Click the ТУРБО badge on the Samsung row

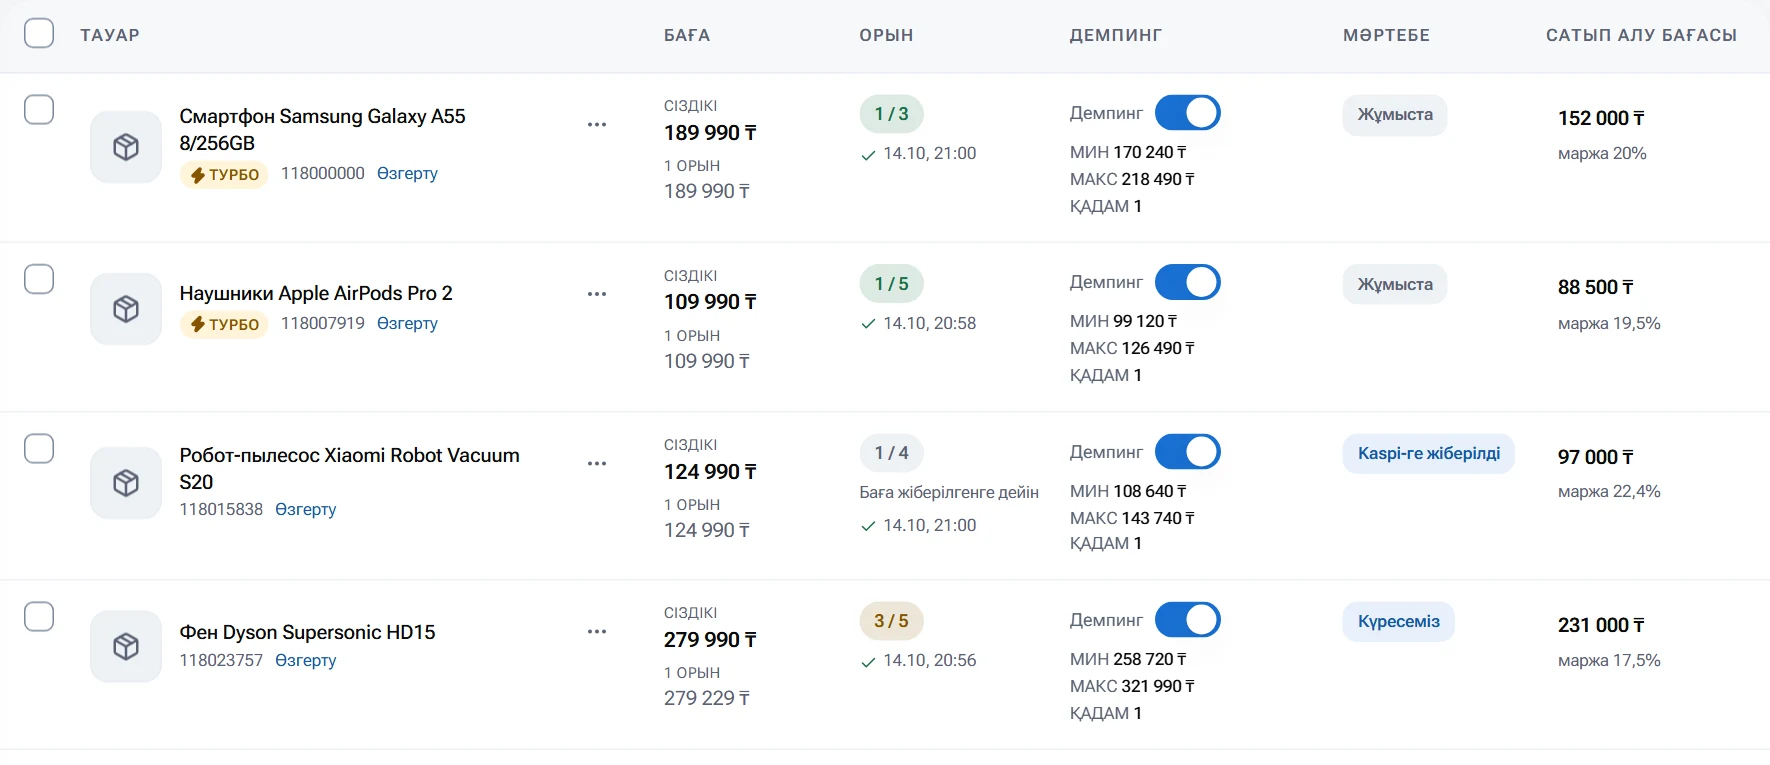tap(224, 174)
